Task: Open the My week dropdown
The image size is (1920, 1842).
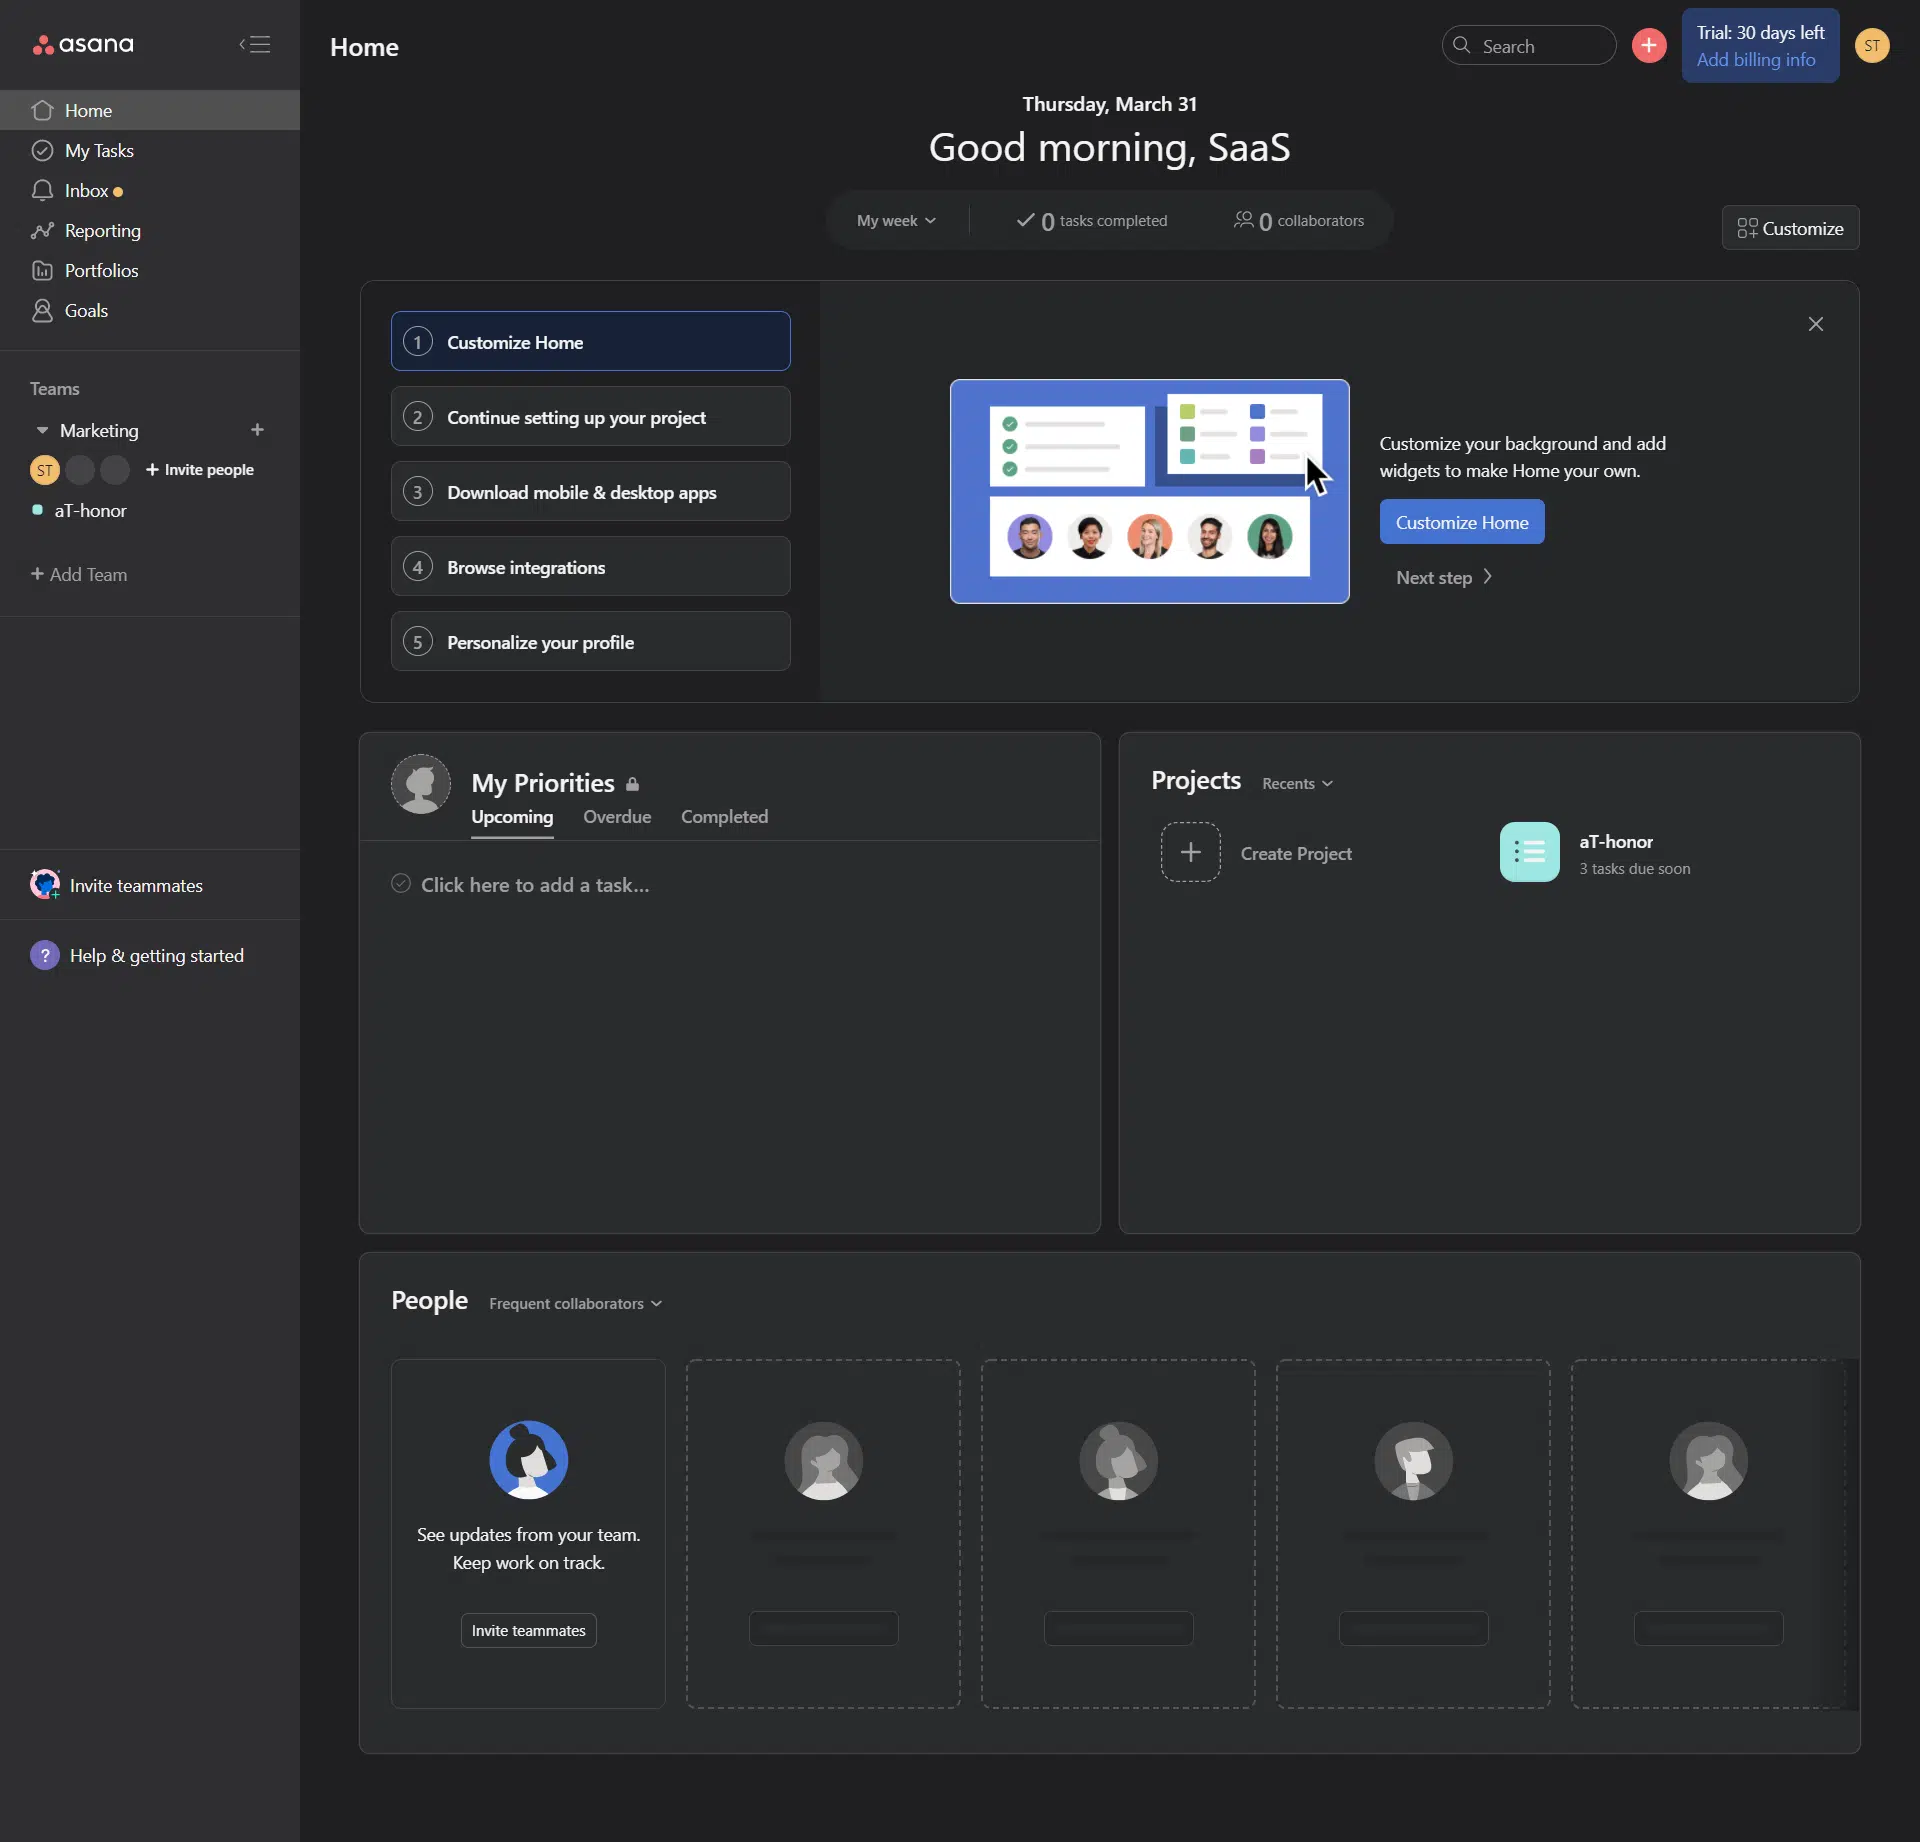Action: pyautogui.click(x=896, y=220)
